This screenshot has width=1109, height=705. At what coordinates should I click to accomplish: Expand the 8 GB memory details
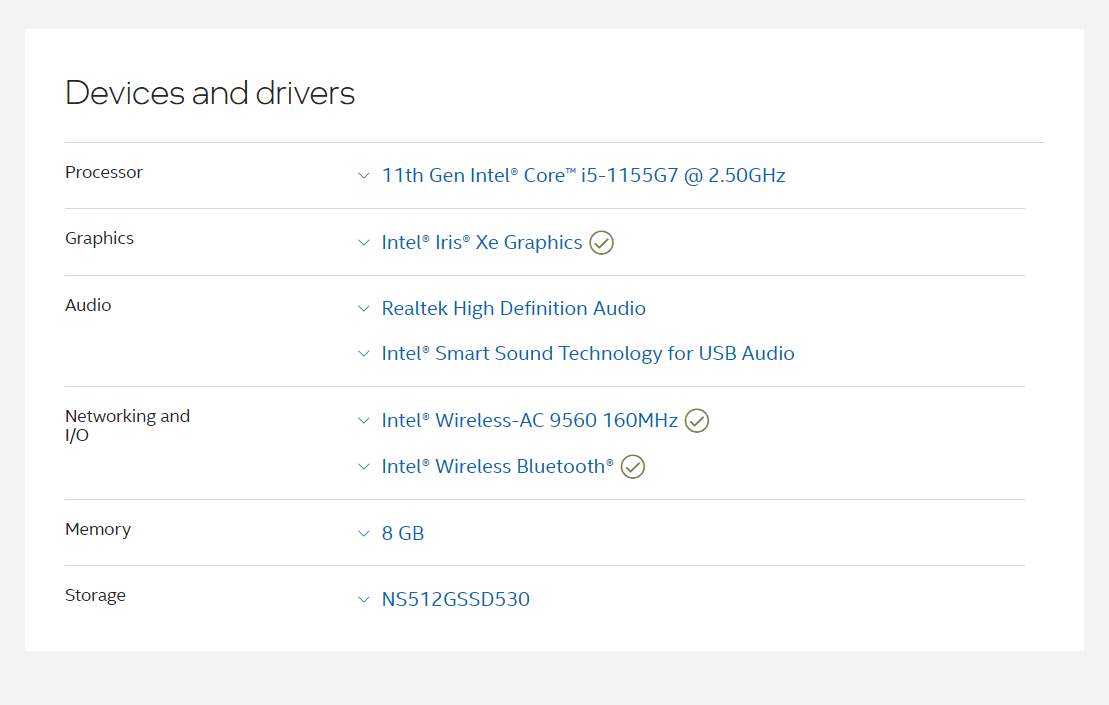point(364,533)
